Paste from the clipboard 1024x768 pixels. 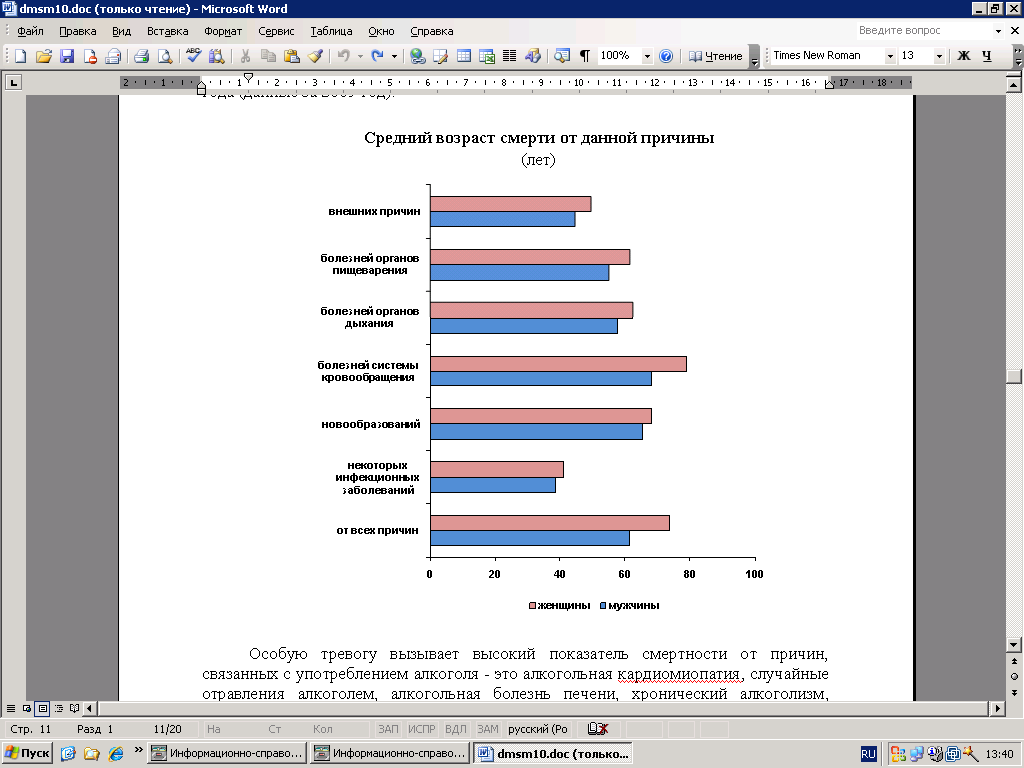(291, 56)
